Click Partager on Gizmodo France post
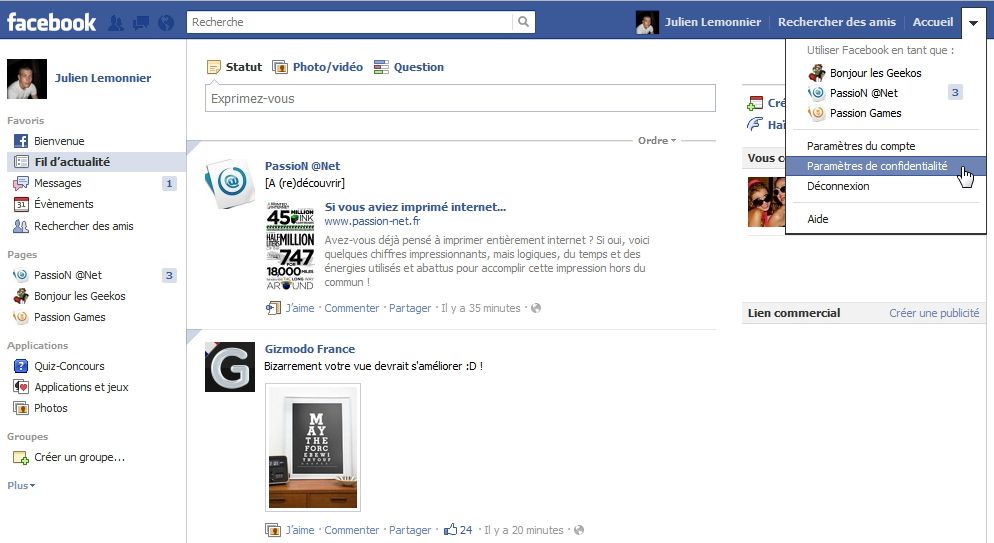 (410, 530)
